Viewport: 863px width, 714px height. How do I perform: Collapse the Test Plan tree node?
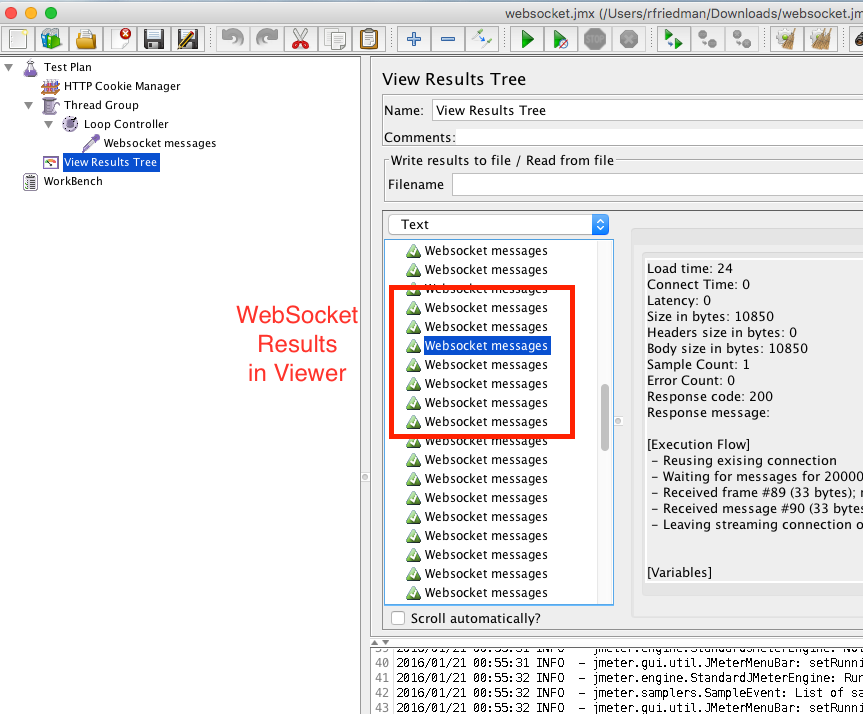10,68
